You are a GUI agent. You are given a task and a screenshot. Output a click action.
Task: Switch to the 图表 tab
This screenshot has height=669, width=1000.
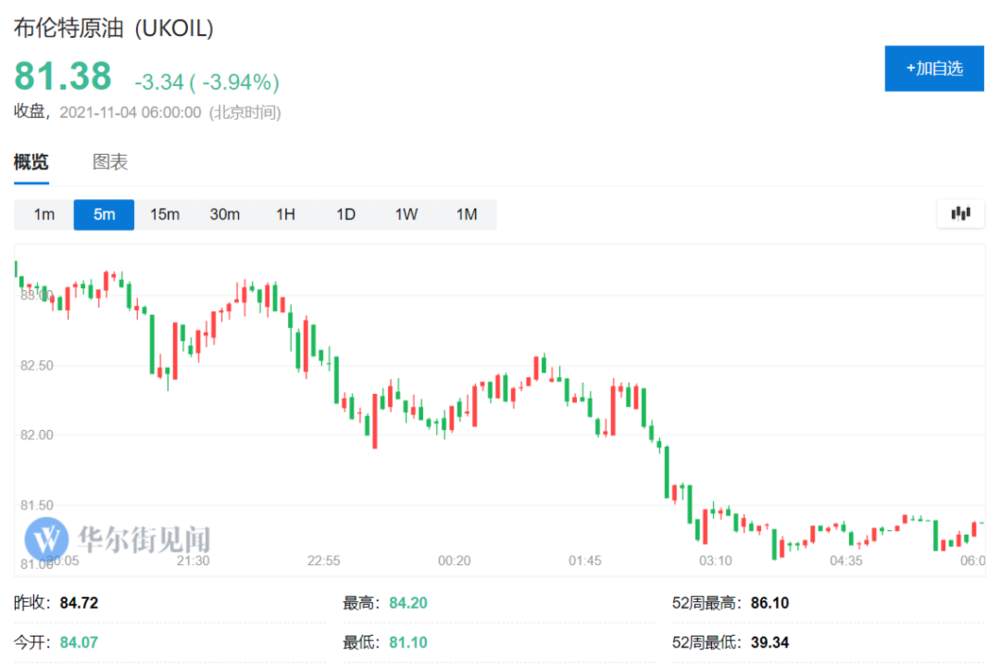(110, 162)
